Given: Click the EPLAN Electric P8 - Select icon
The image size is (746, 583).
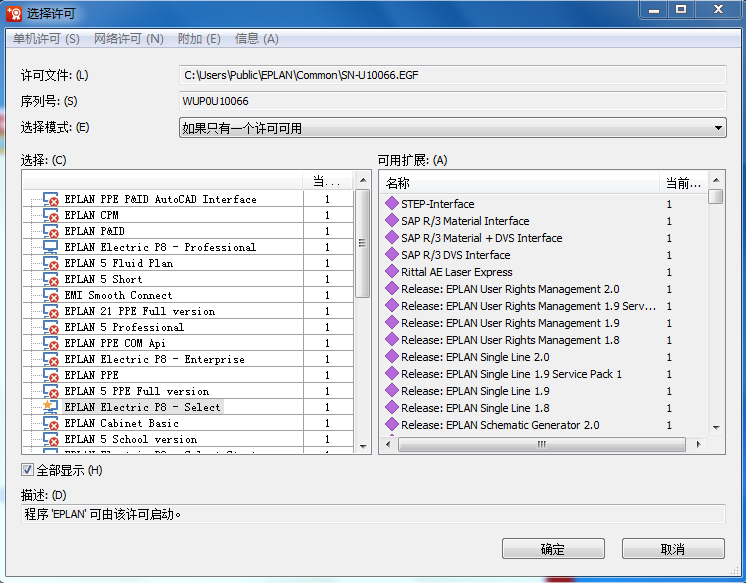Looking at the screenshot, I should pos(50,407).
